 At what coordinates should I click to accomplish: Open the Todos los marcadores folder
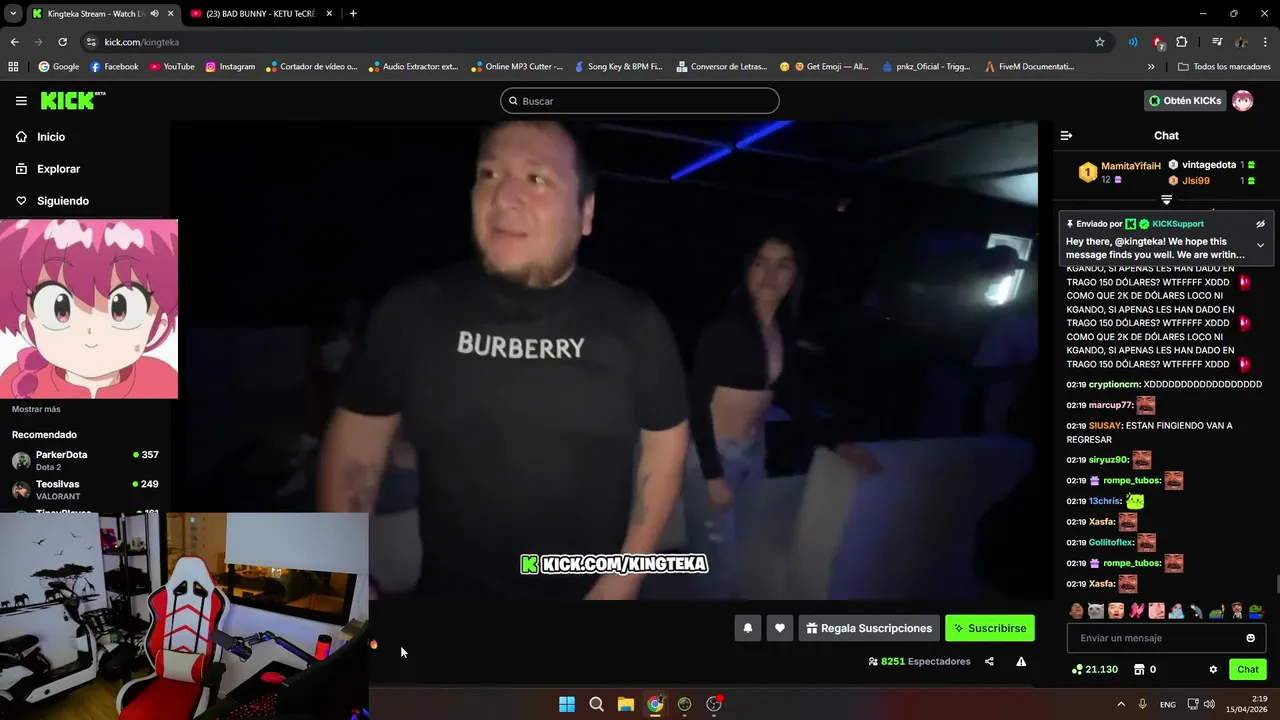click(x=1224, y=67)
